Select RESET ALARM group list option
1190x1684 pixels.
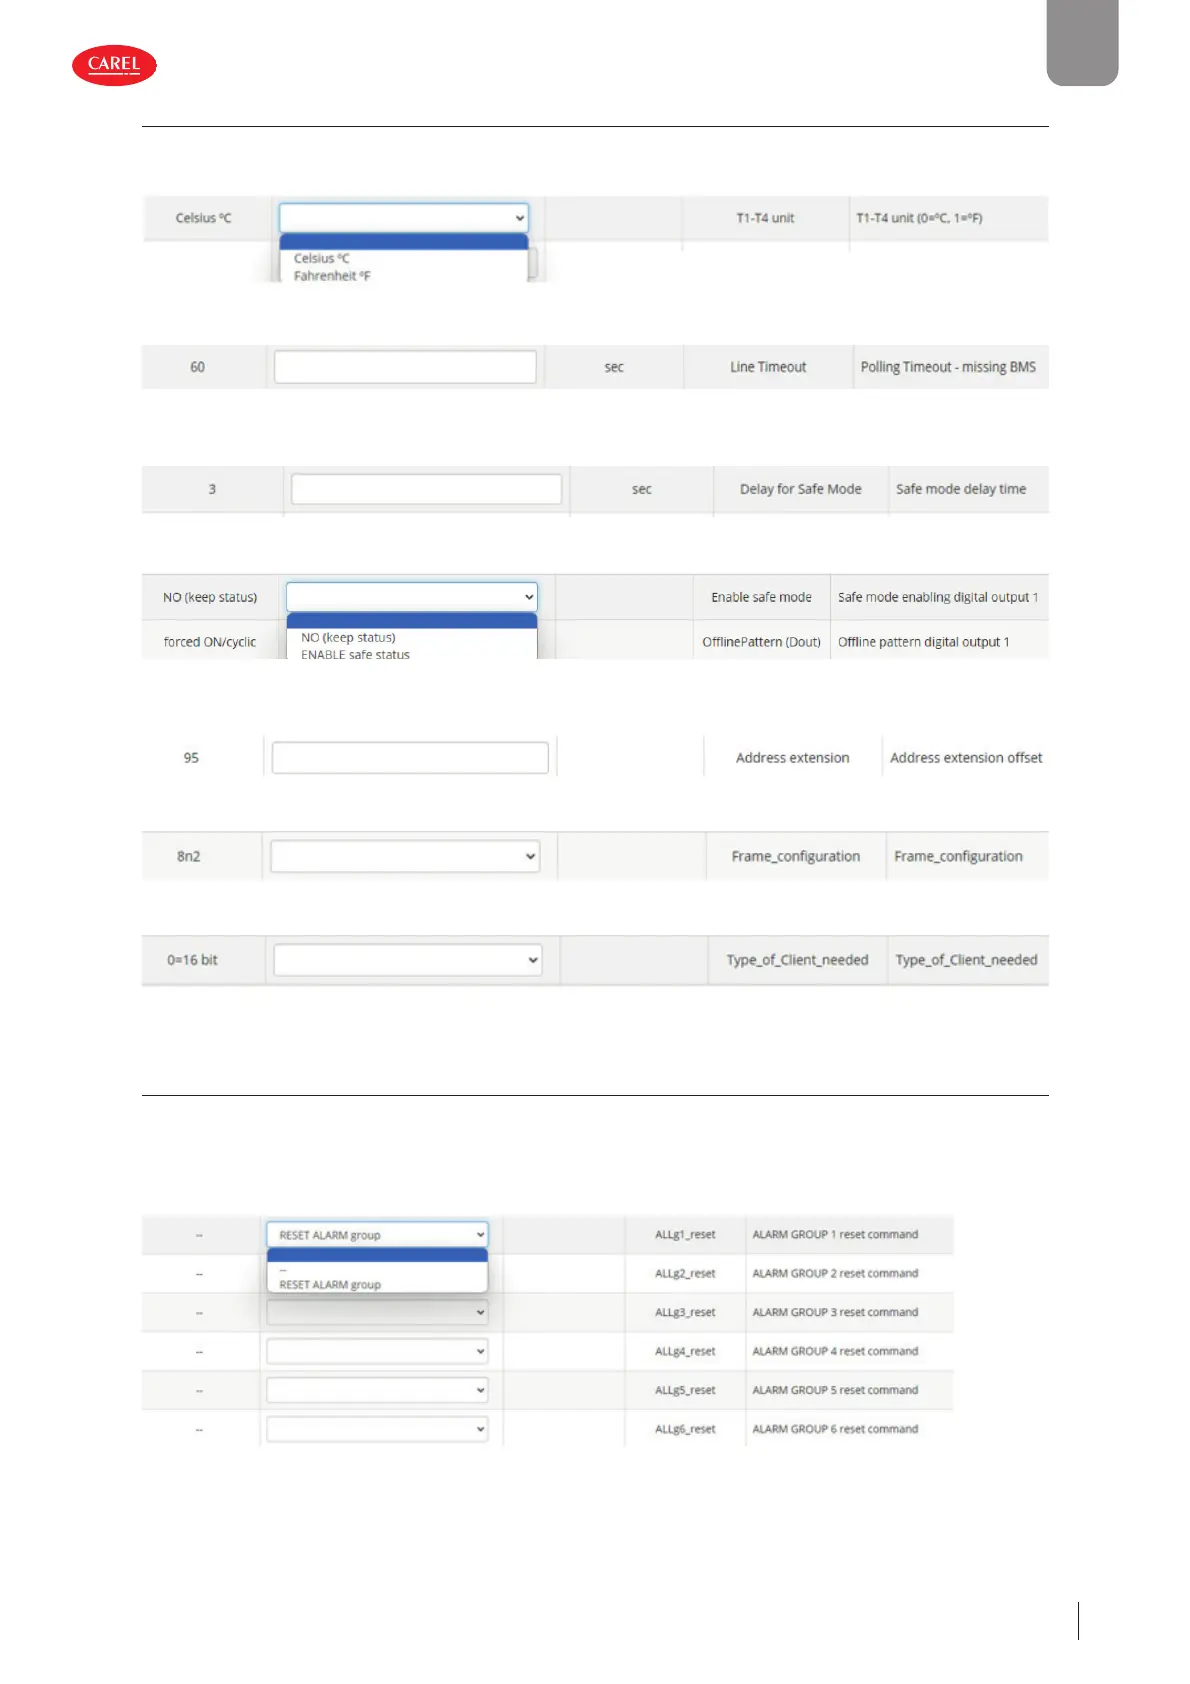click(x=330, y=1285)
